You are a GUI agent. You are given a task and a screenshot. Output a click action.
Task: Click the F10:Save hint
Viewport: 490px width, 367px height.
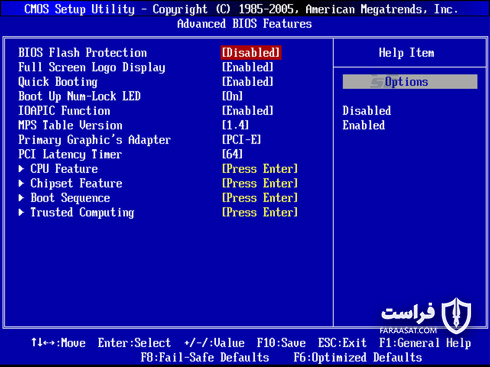point(281,343)
